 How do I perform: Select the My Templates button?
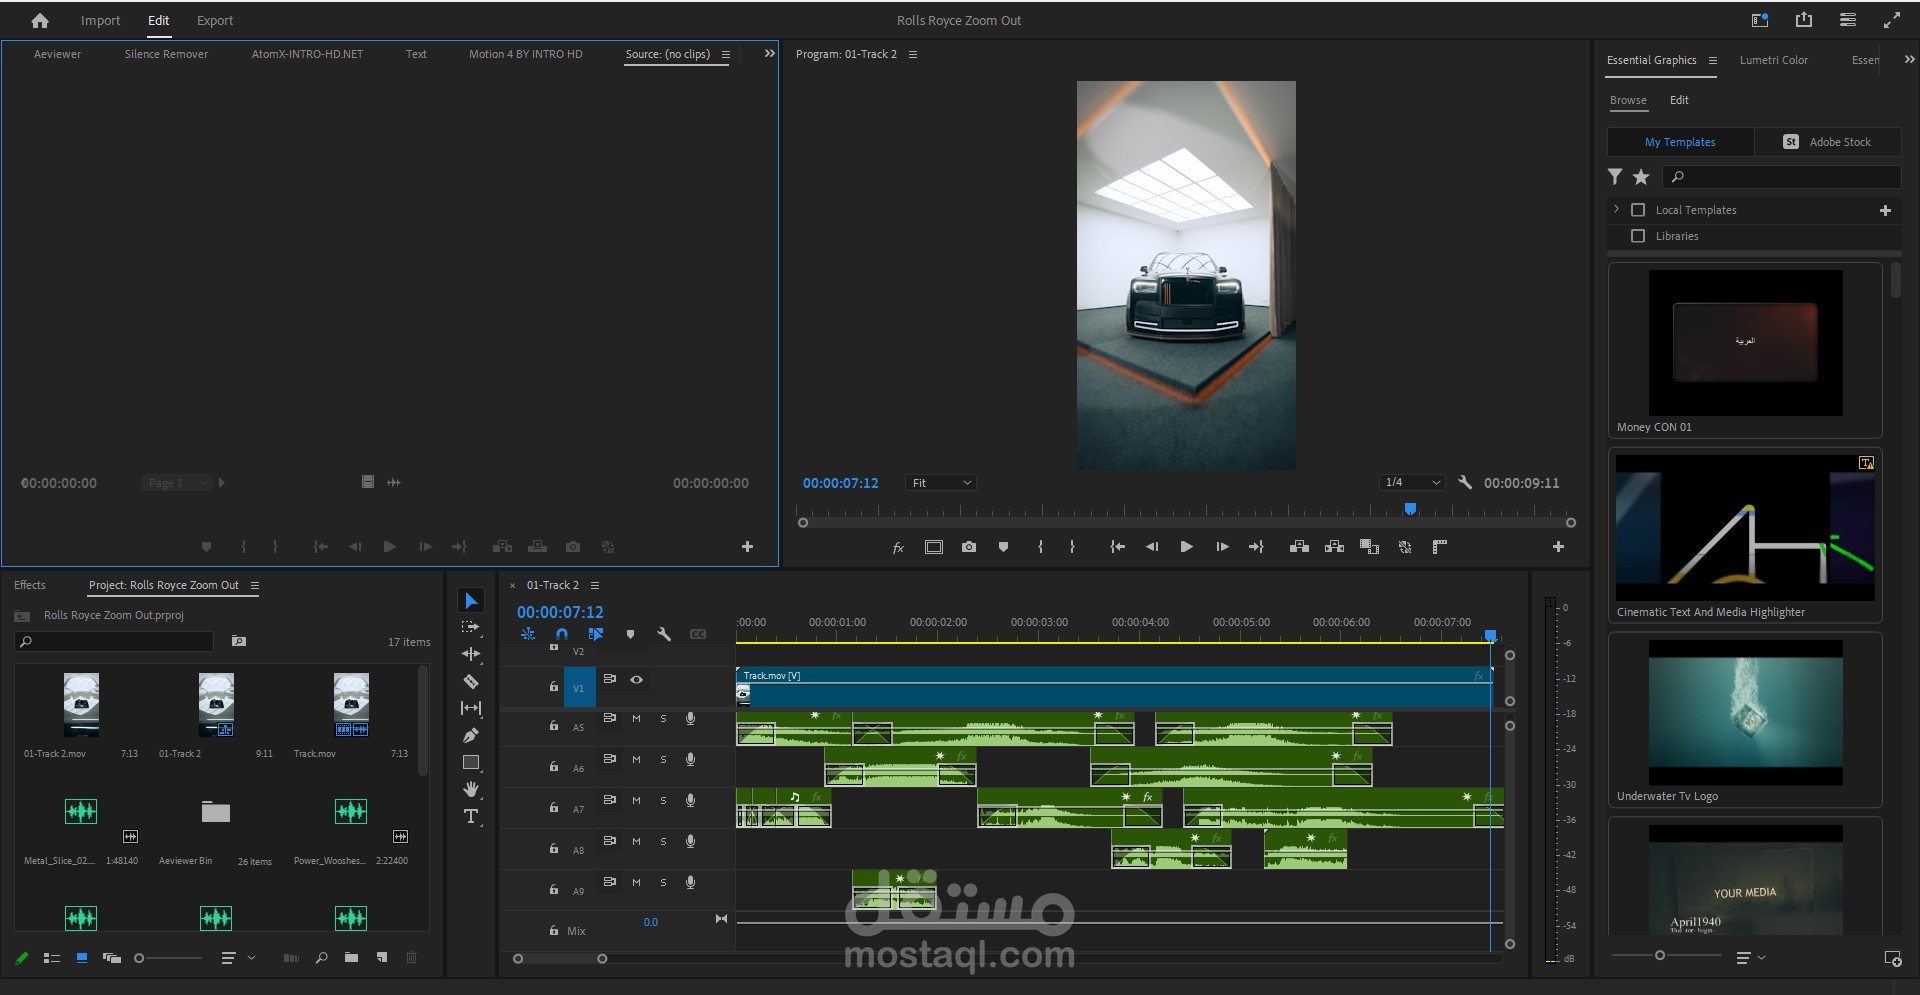click(x=1680, y=142)
